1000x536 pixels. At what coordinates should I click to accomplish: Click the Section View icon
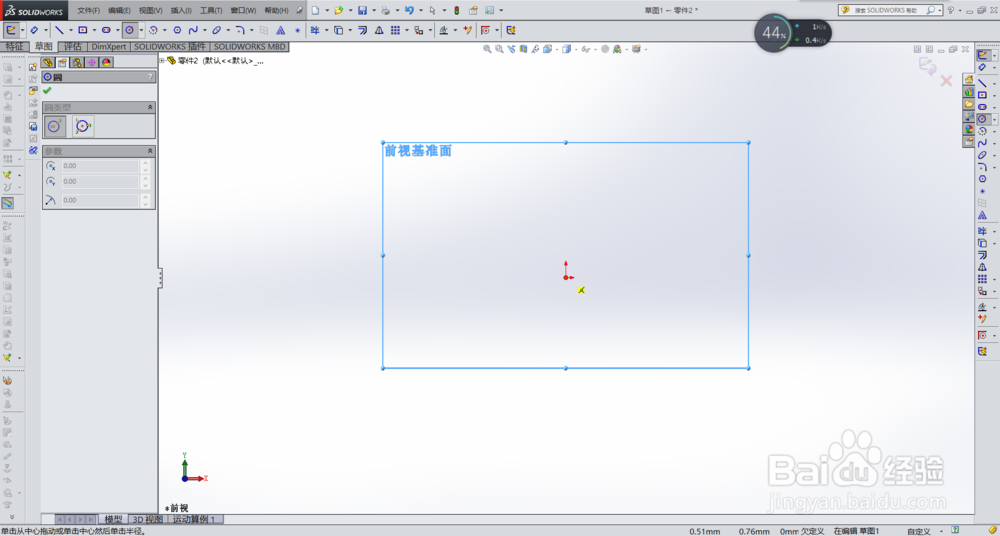pyautogui.click(x=524, y=49)
